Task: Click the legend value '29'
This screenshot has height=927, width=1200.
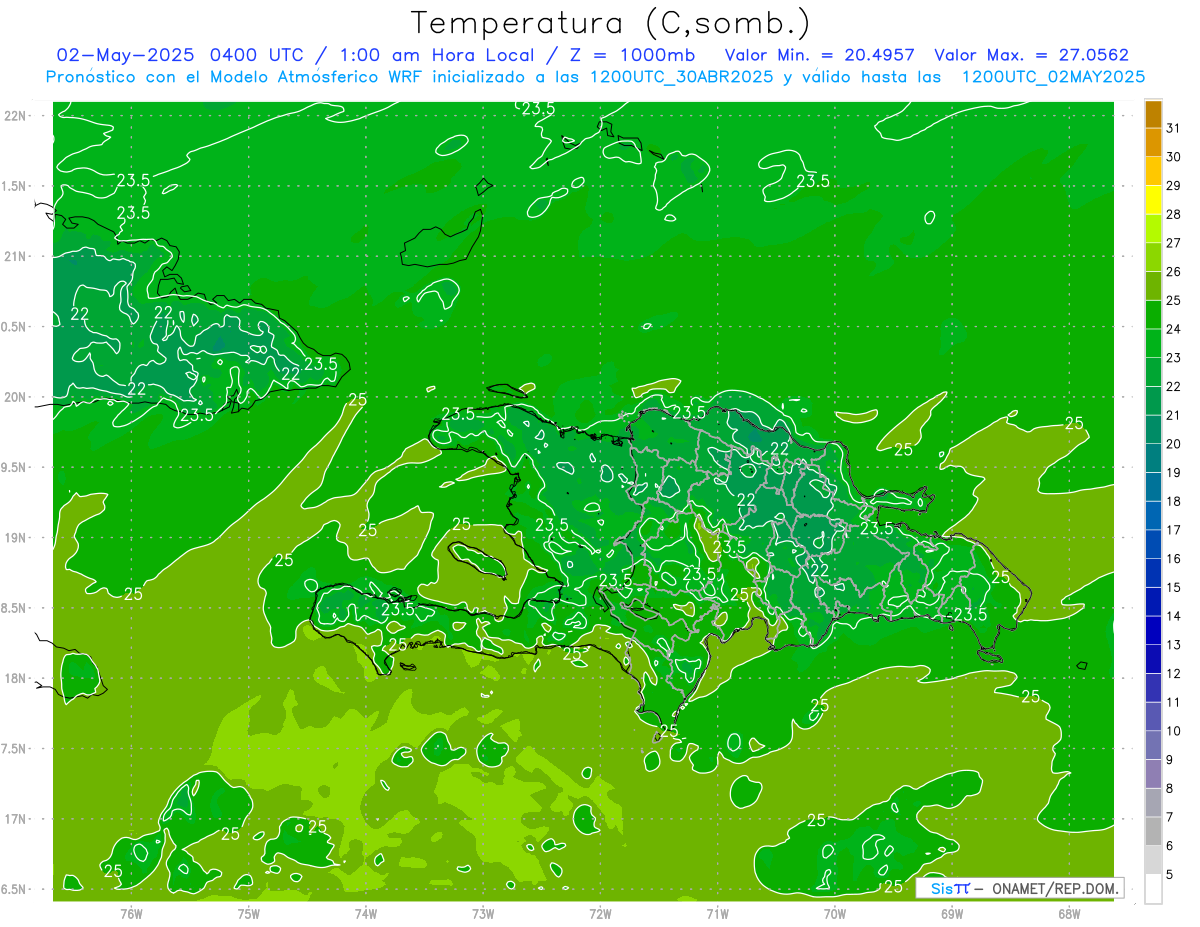Action: coord(1174,186)
